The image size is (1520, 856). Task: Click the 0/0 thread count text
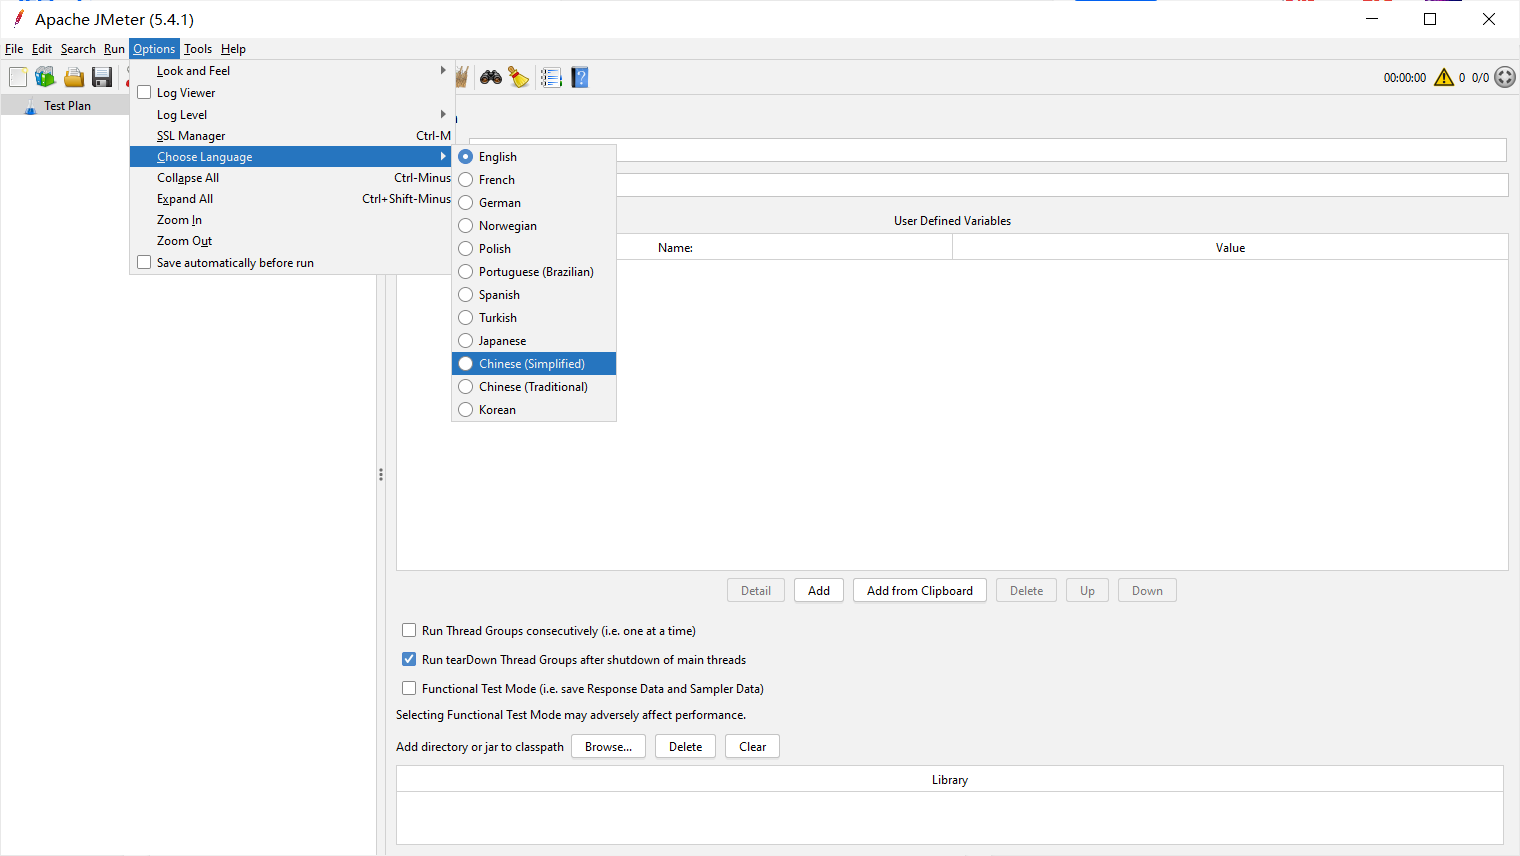1480,78
